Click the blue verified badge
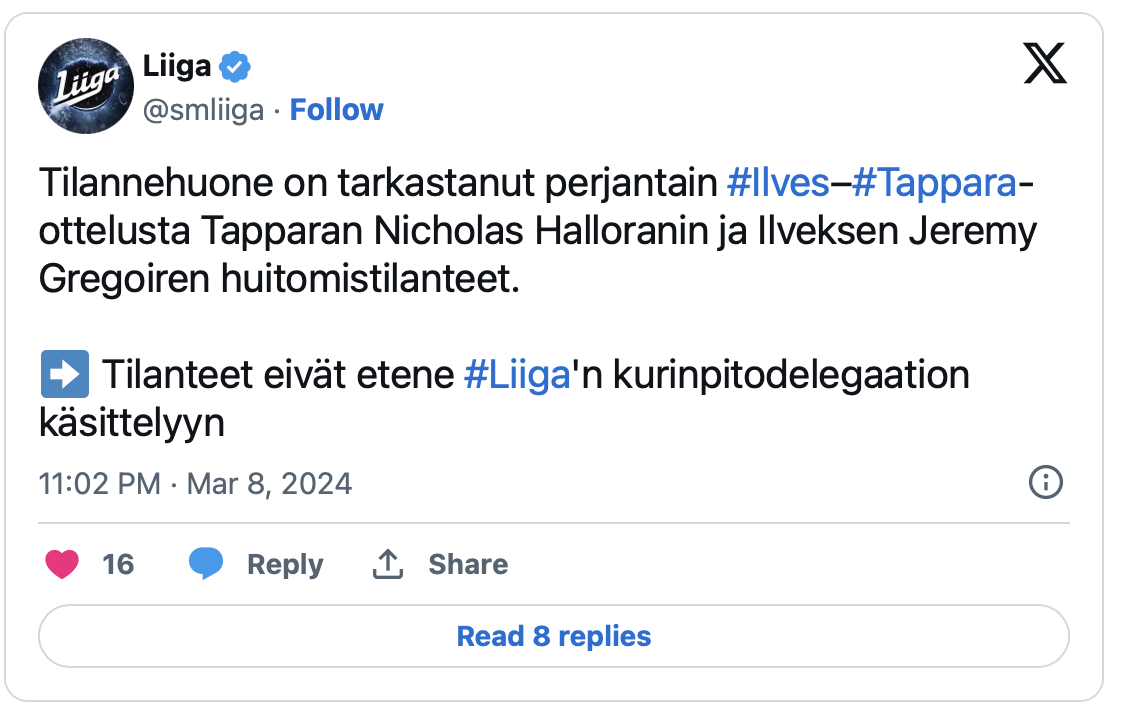 [x=234, y=67]
